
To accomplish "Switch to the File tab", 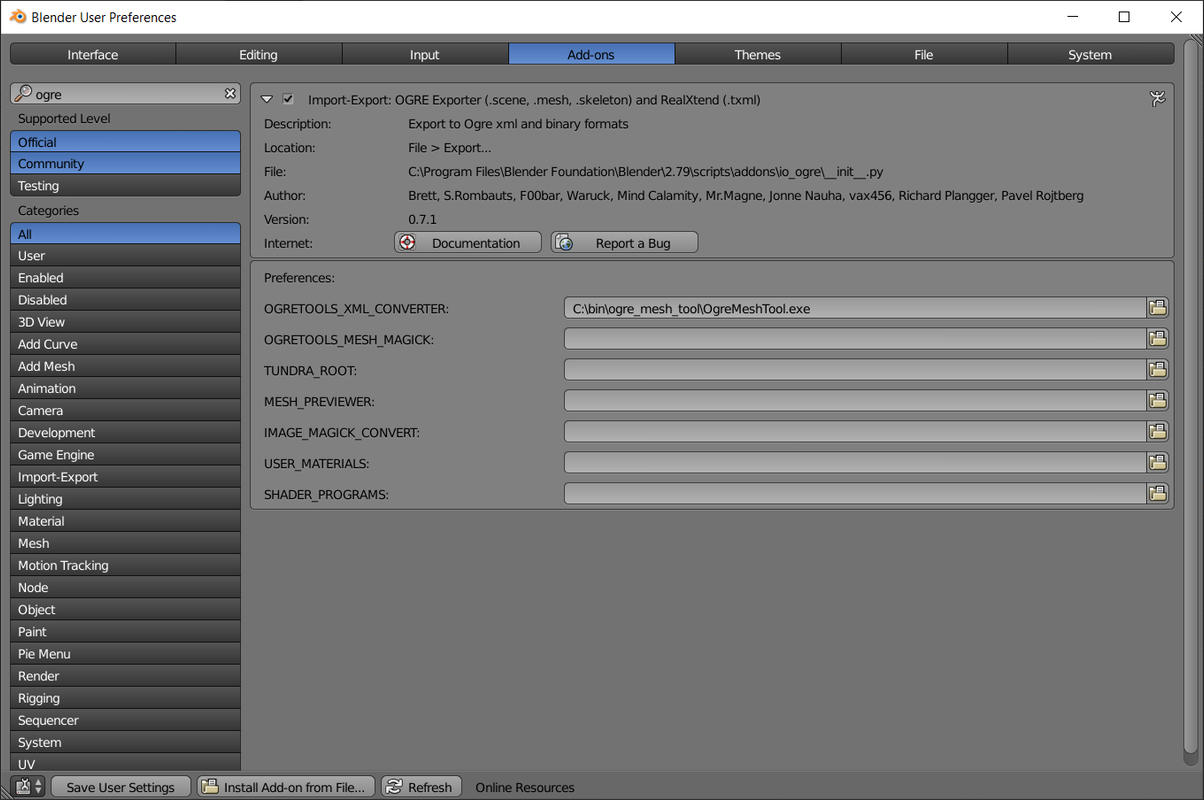I will click(x=924, y=54).
